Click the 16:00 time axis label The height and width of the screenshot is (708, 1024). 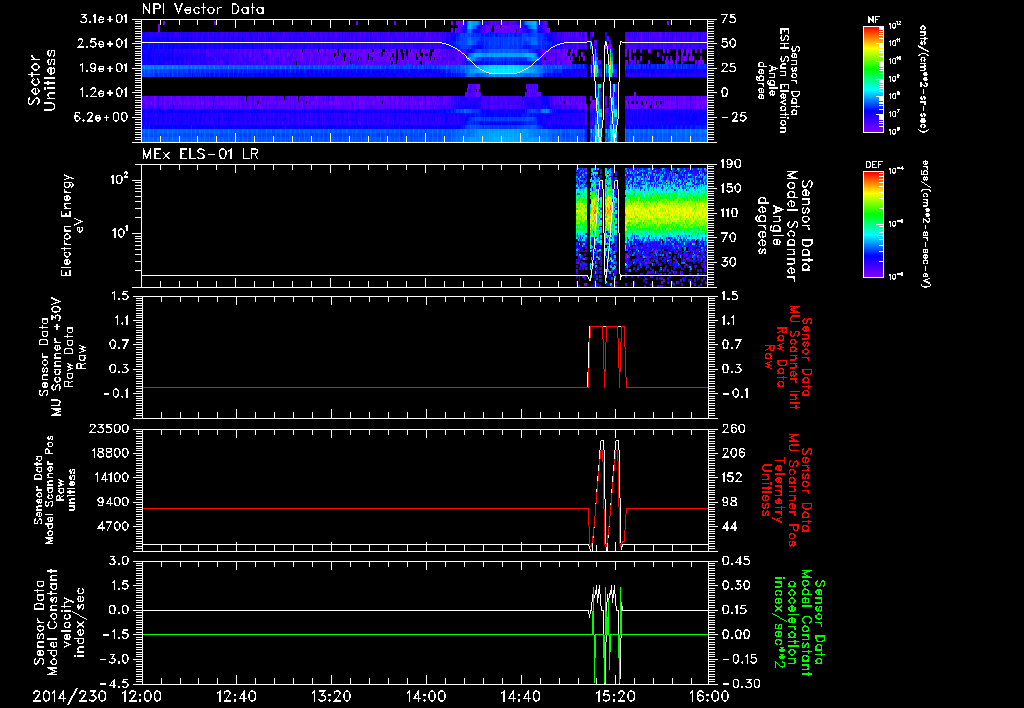coord(708,696)
